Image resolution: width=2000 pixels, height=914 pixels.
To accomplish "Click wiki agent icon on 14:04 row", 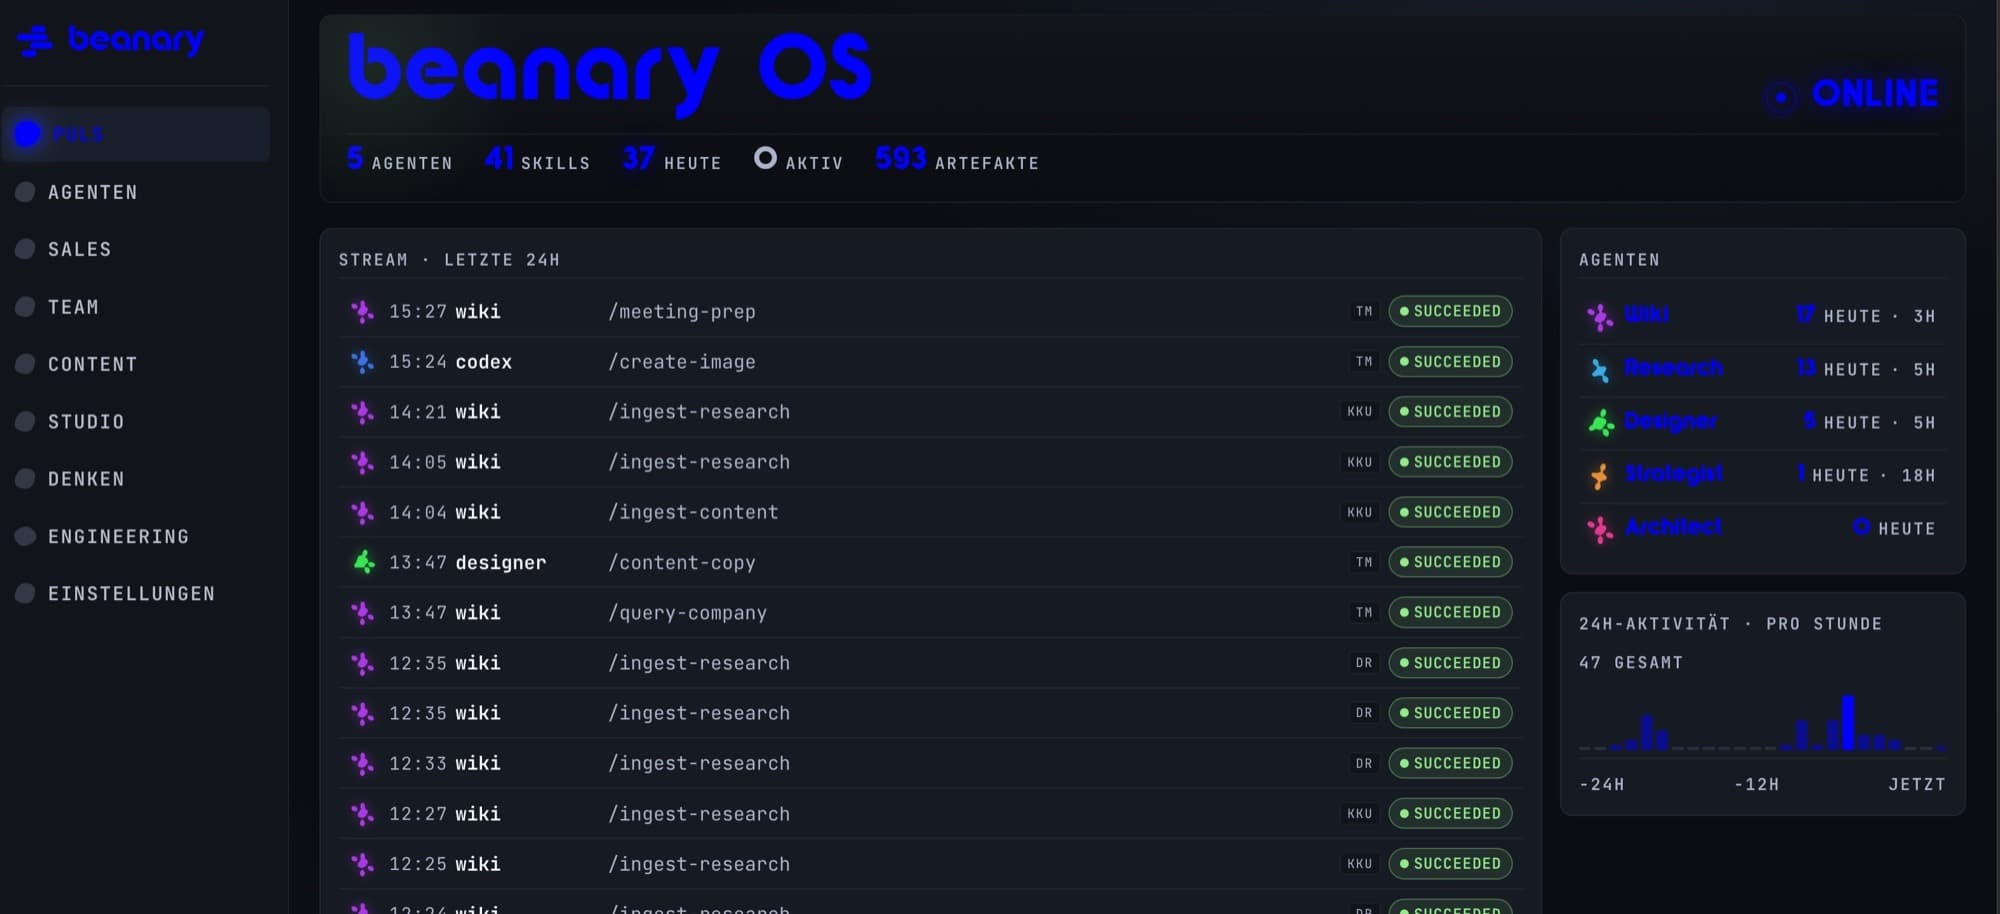I will (x=363, y=512).
